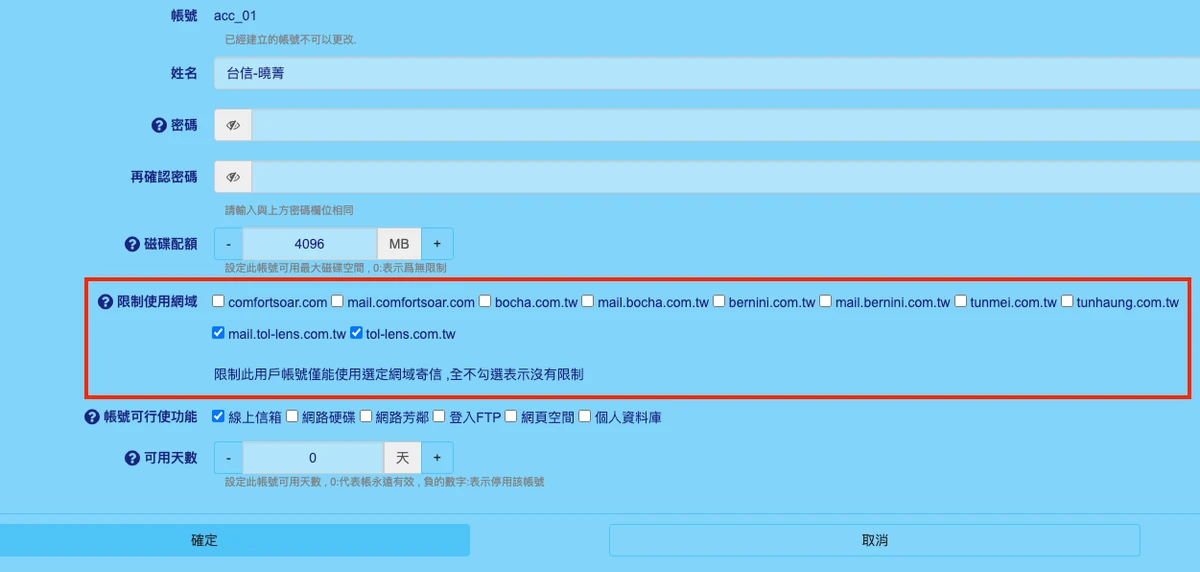Image resolution: width=1200 pixels, height=572 pixels.
Task: Click the MB unit label
Action: 399,244
